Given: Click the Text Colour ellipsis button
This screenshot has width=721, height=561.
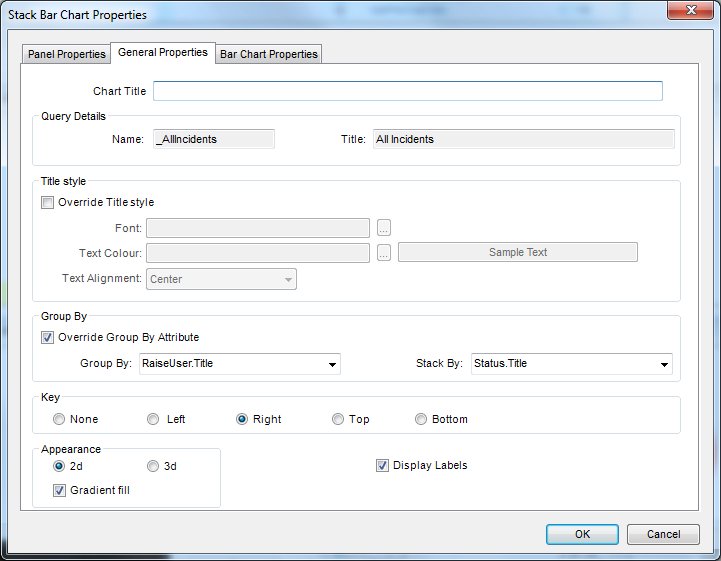Looking at the screenshot, I should (x=383, y=252).
